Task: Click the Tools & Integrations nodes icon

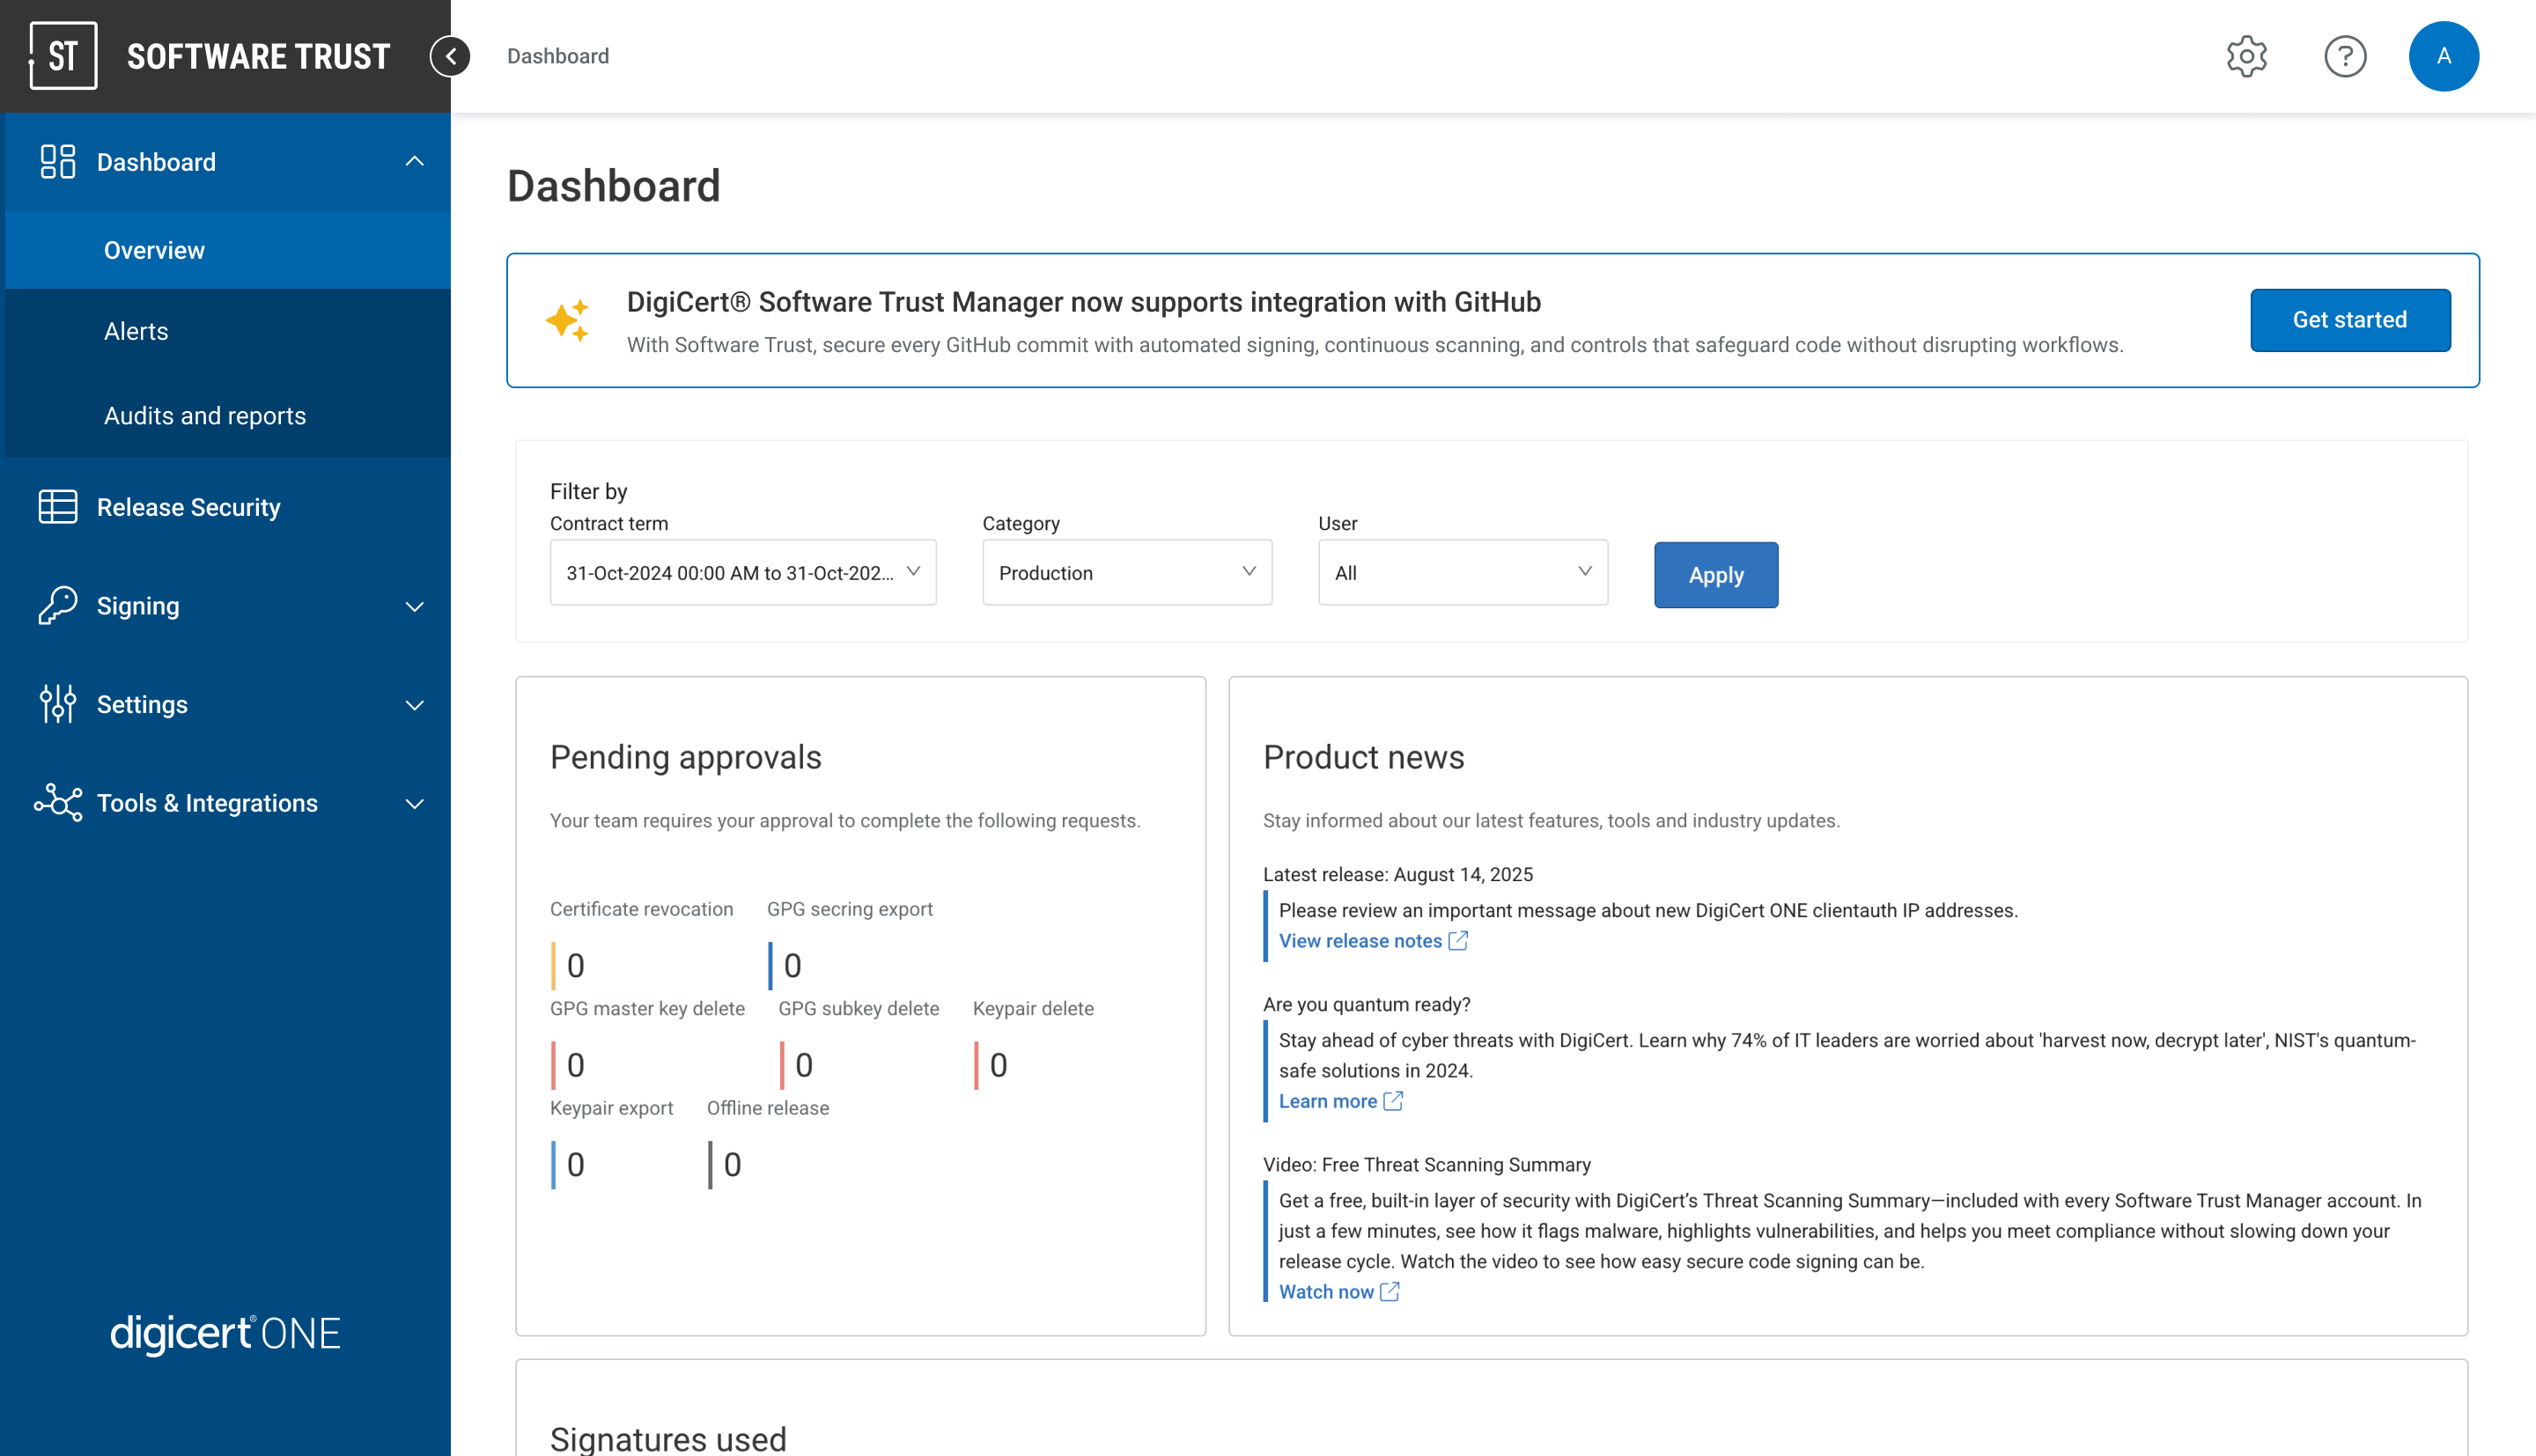Action: pyautogui.click(x=58, y=803)
